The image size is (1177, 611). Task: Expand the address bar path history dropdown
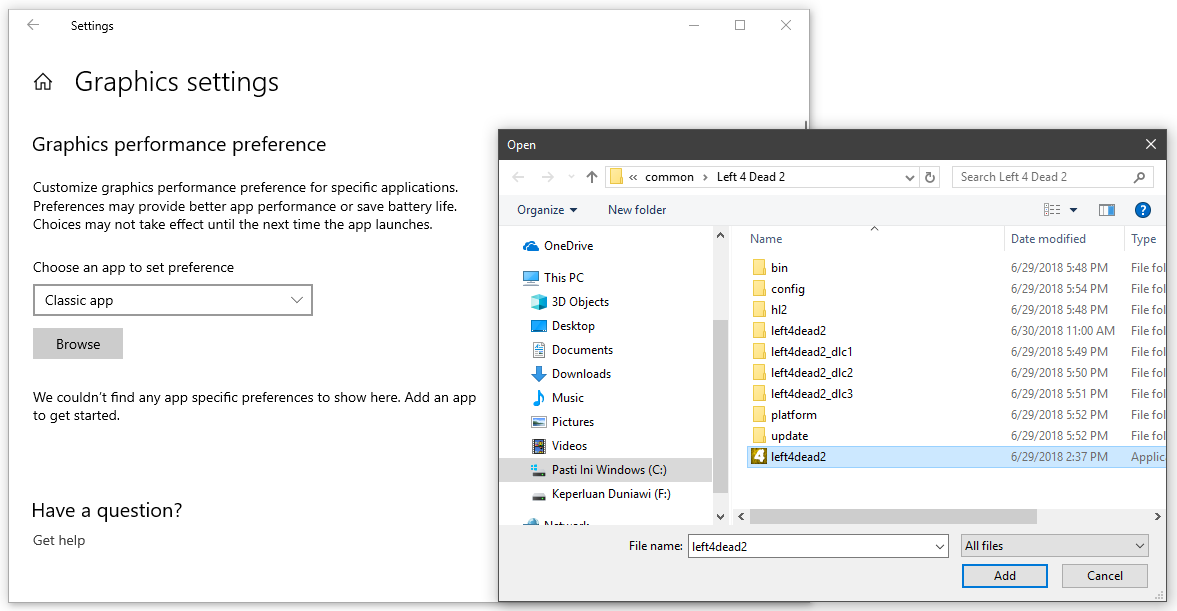click(x=909, y=177)
